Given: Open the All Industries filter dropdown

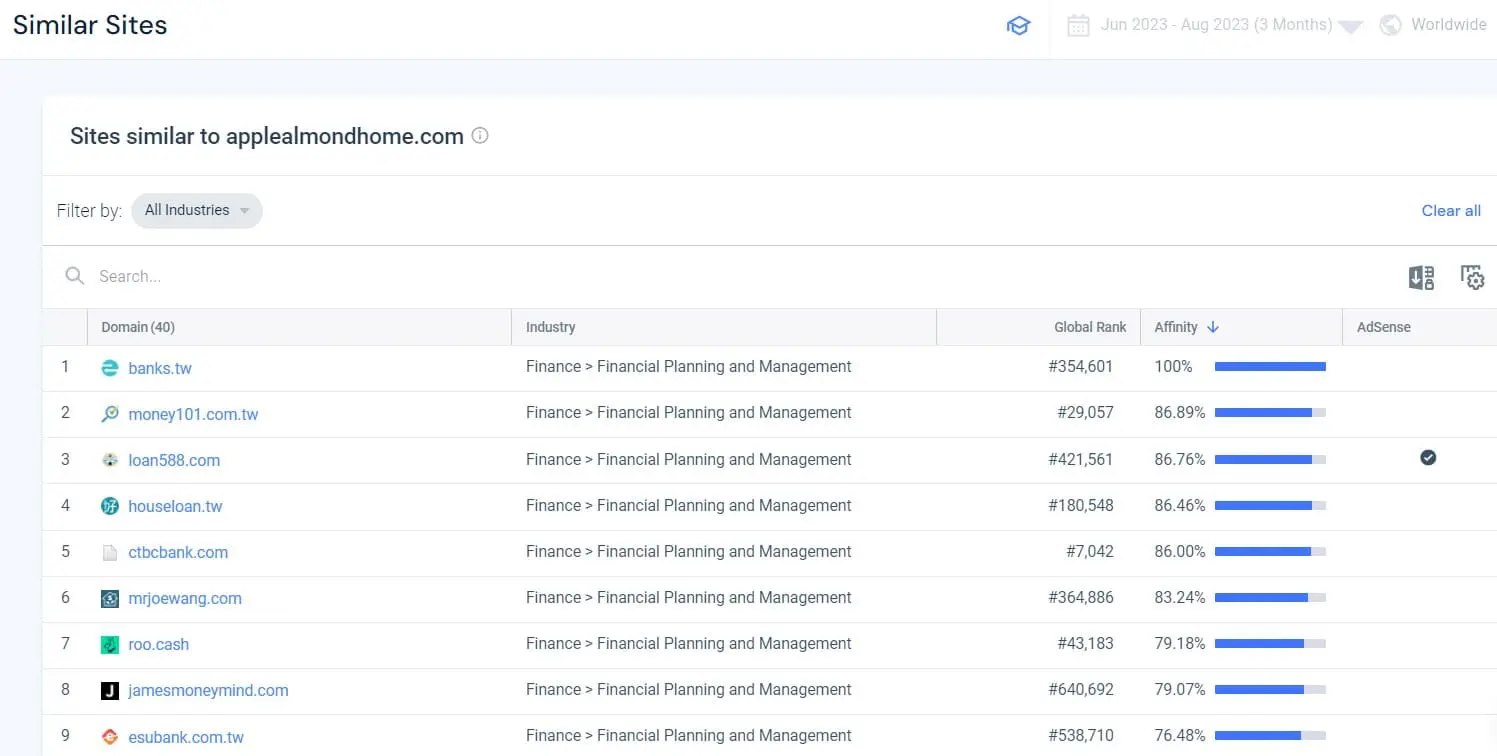Looking at the screenshot, I should coord(197,210).
